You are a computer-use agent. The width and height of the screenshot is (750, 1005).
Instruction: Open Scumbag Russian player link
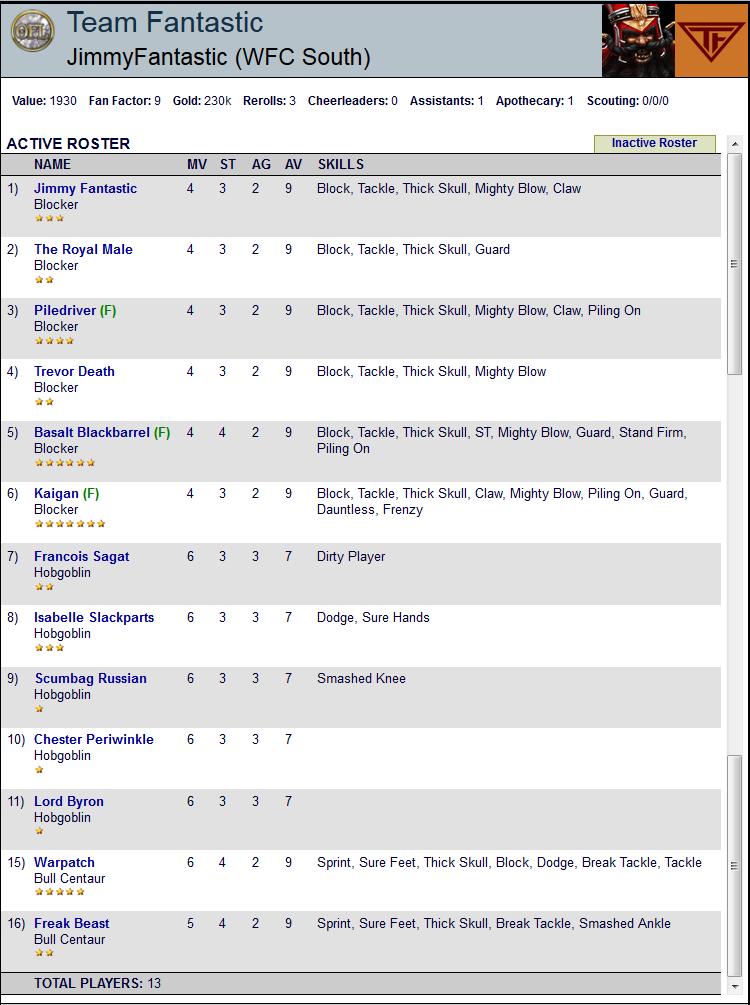[x=90, y=678]
